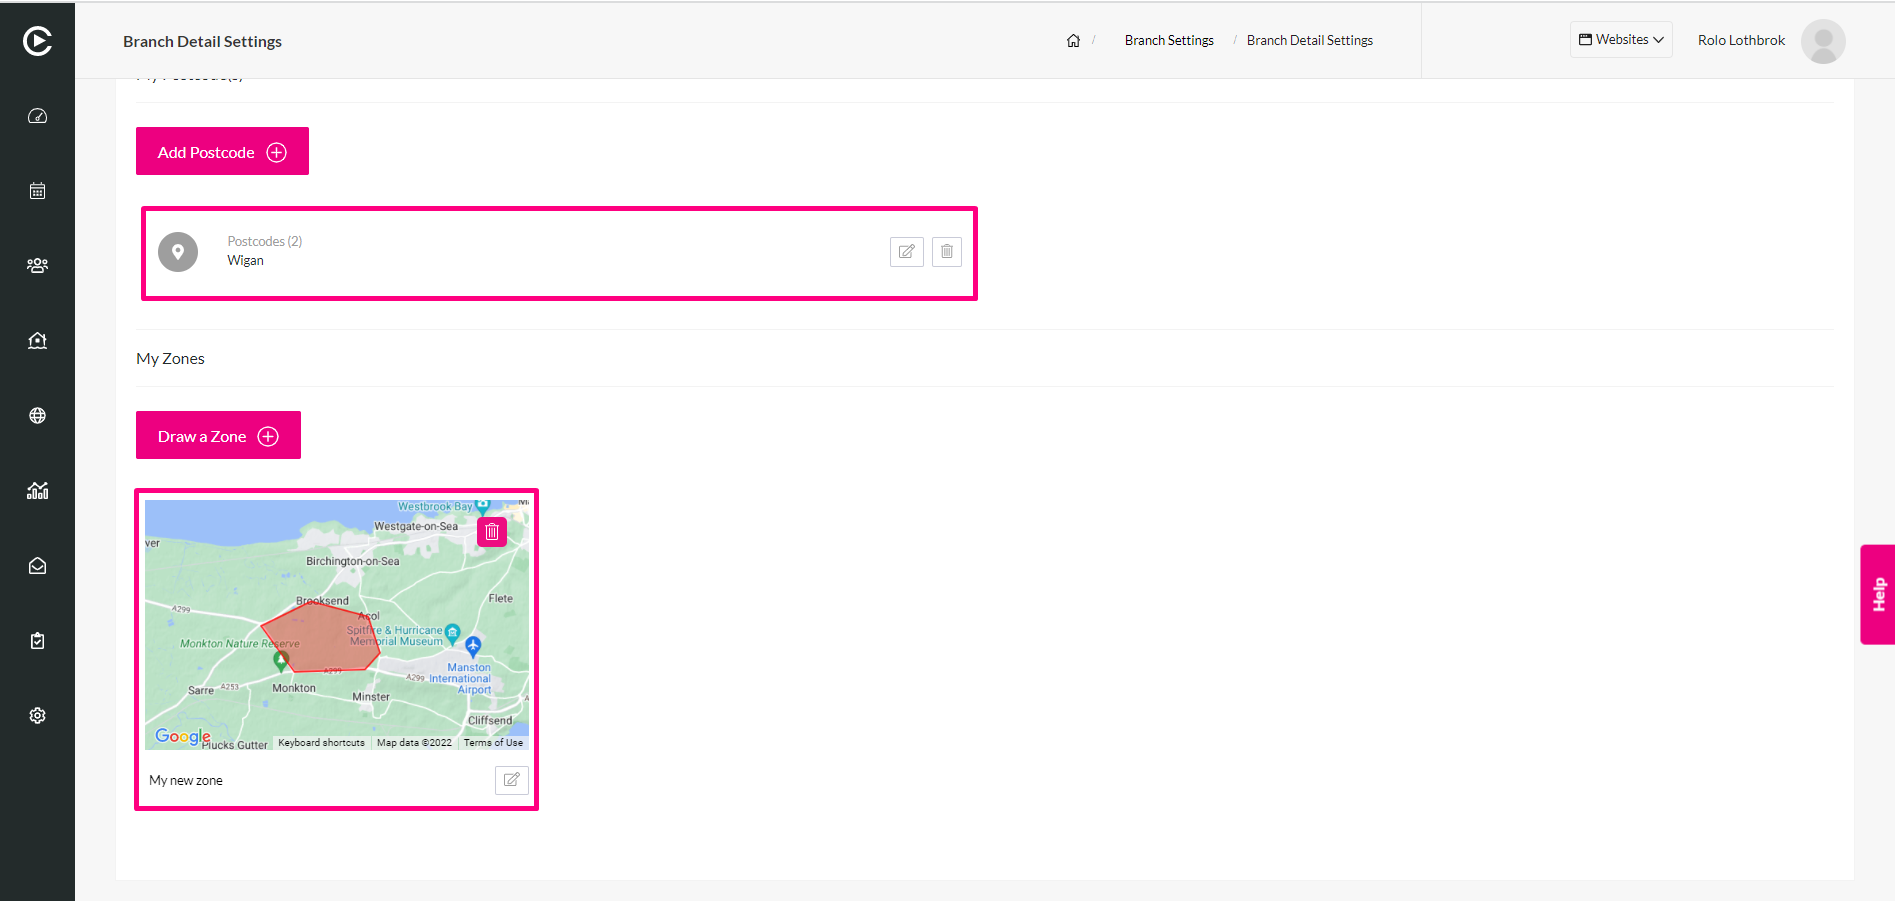
Task: Edit the 'My new zone' name
Action: coord(512,780)
